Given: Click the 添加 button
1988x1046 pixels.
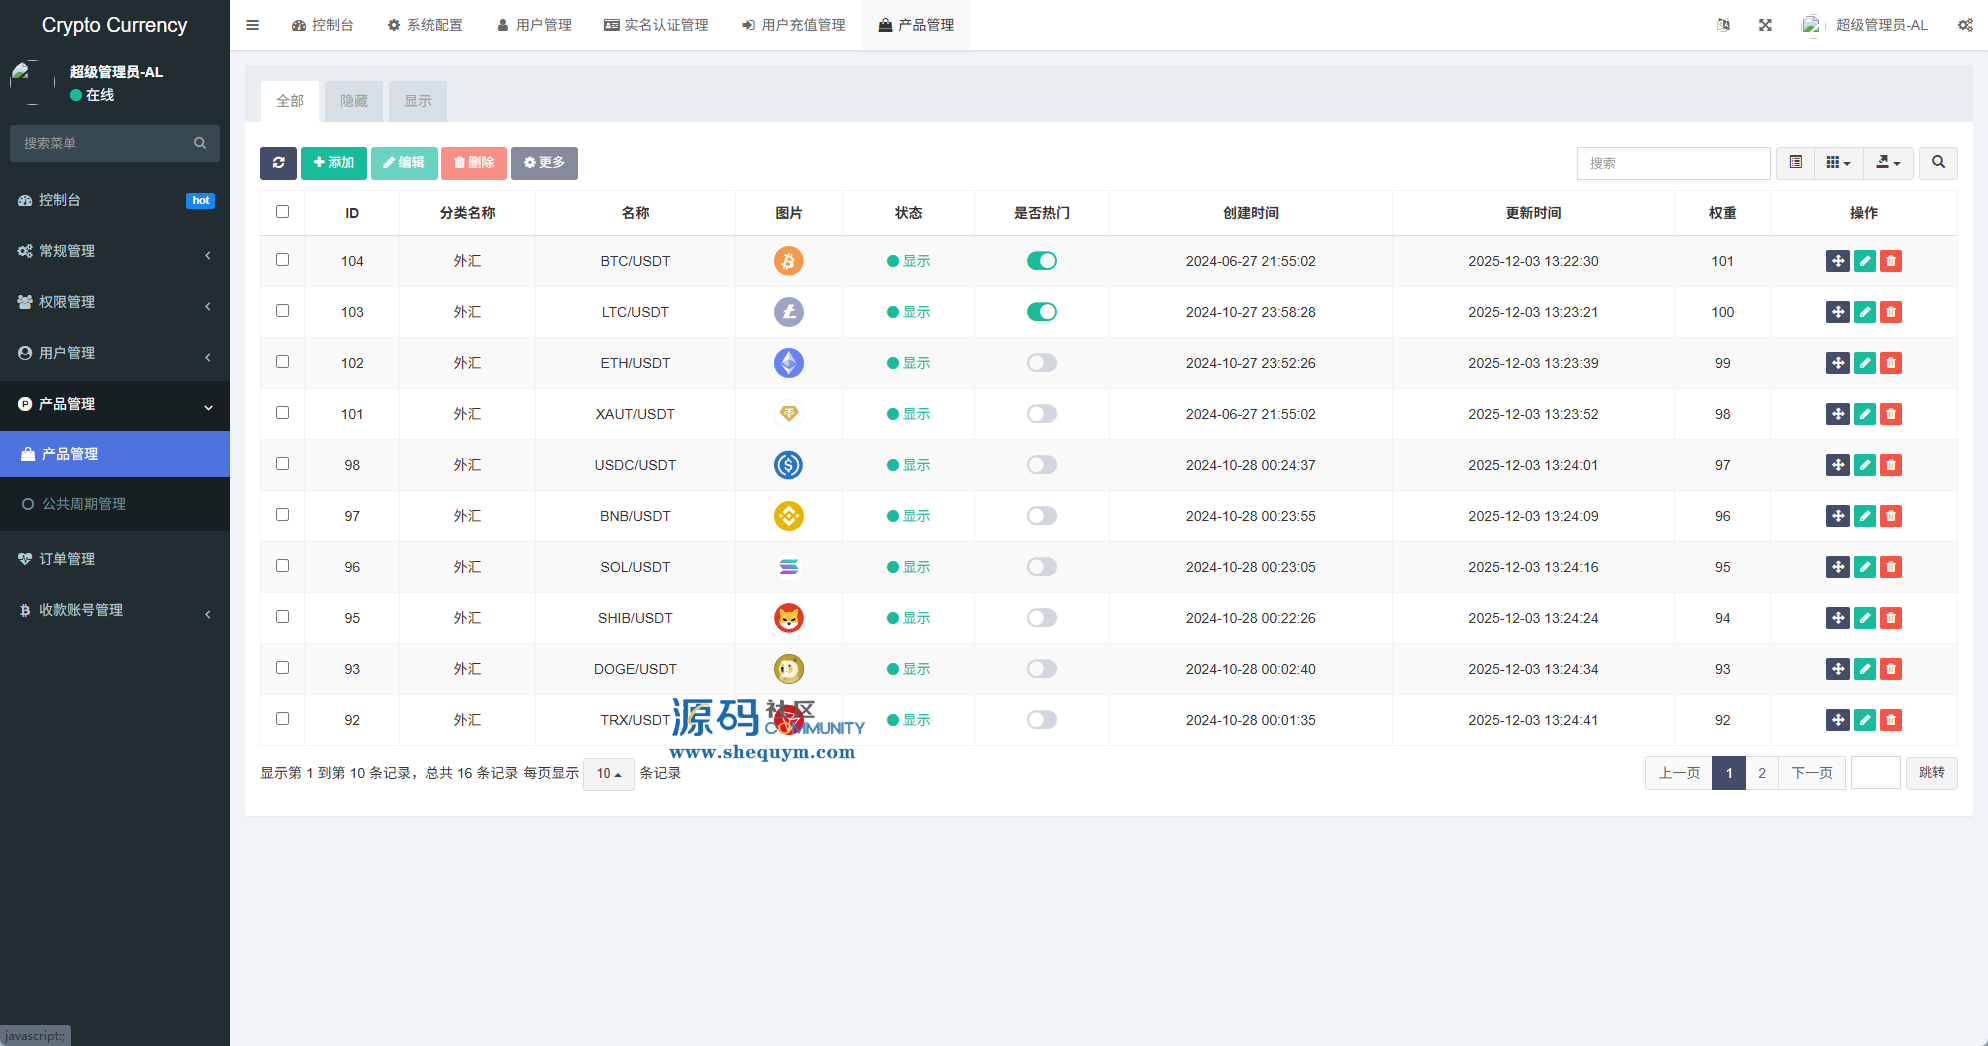Looking at the screenshot, I should [x=334, y=163].
